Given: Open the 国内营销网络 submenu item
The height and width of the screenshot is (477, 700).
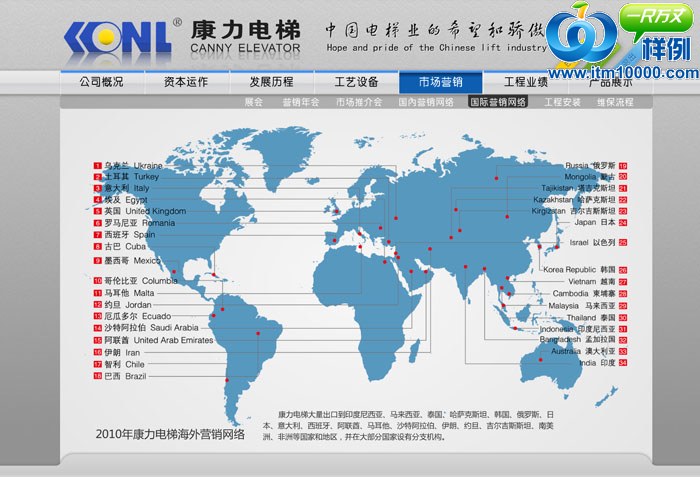Looking at the screenshot, I should click(x=426, y=102).
